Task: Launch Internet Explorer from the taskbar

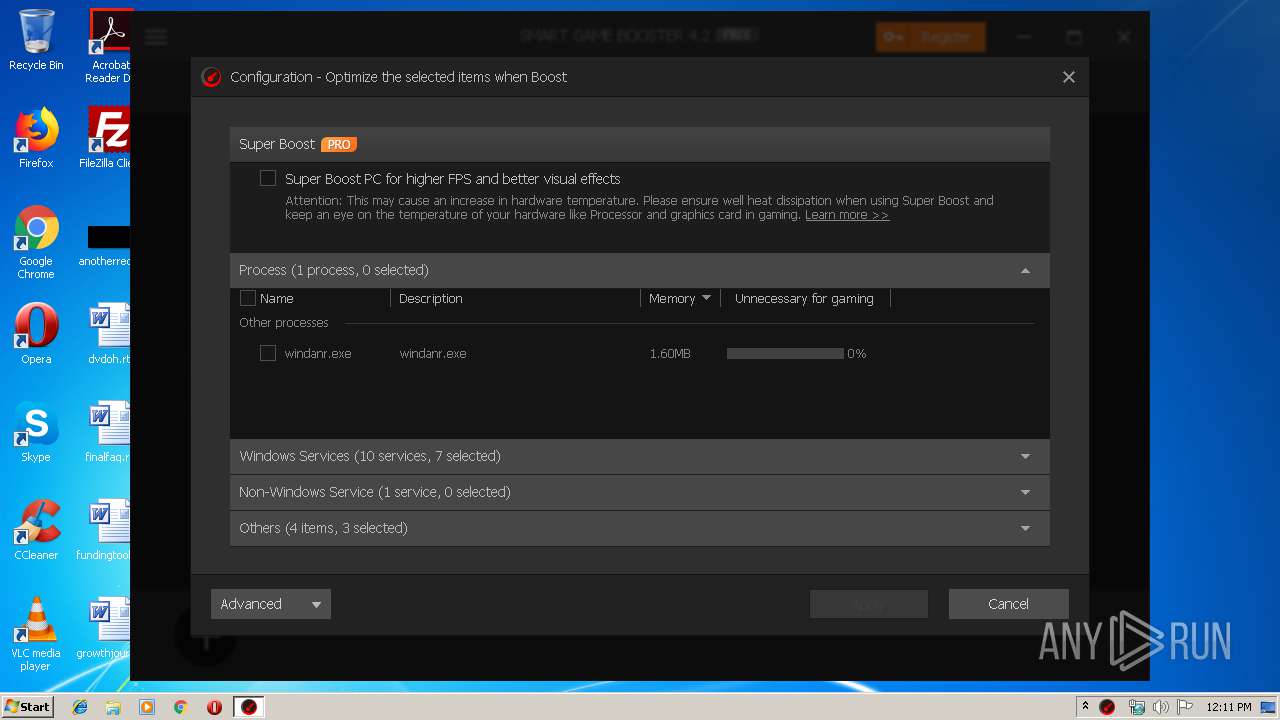Action: [80, 707]
